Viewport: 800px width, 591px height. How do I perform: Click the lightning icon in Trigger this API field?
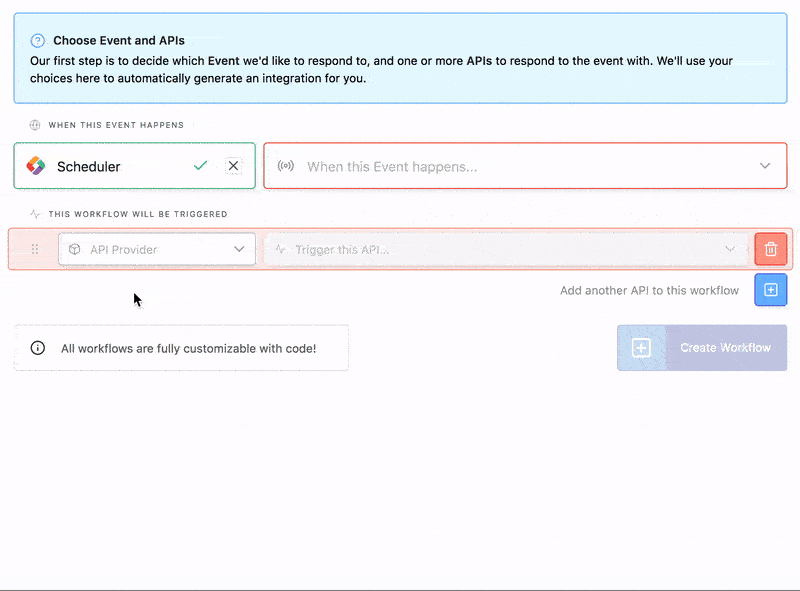point(279,249)
